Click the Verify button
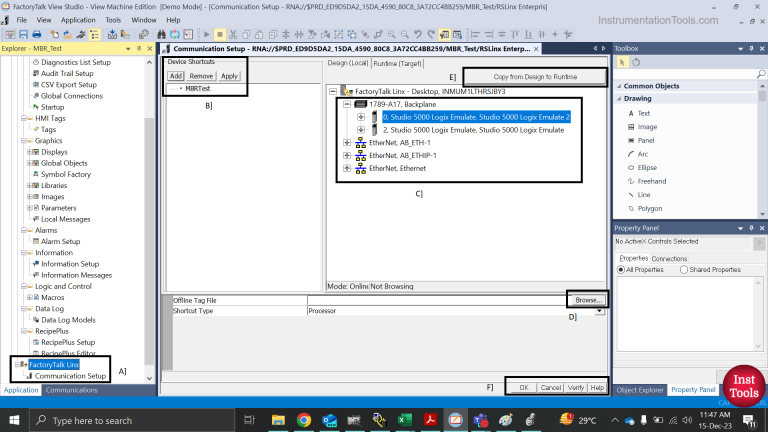768x432 pixels. tap(576, 387)
